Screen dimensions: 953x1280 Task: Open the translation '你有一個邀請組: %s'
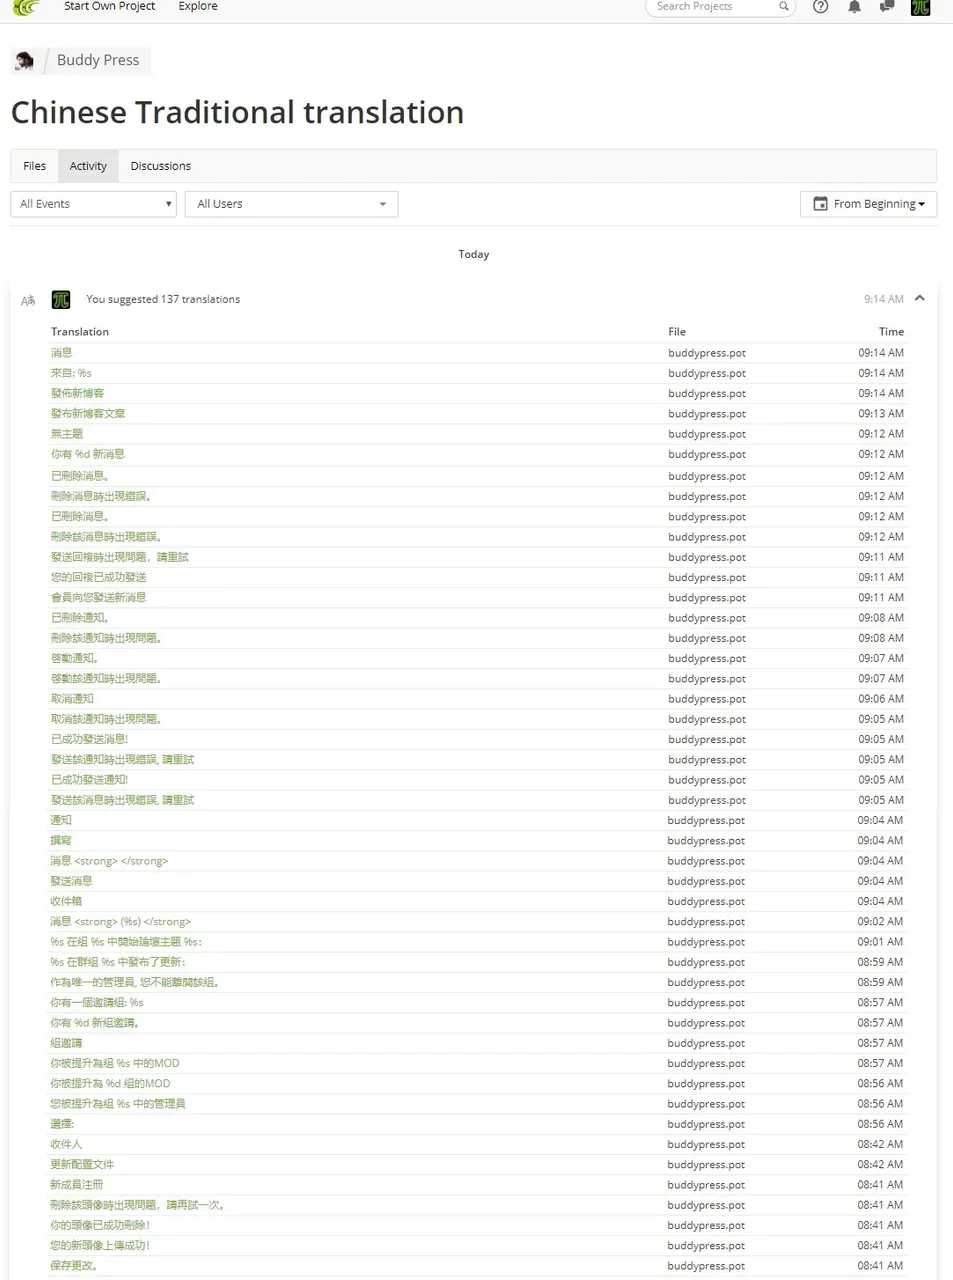coord(97,1002)
